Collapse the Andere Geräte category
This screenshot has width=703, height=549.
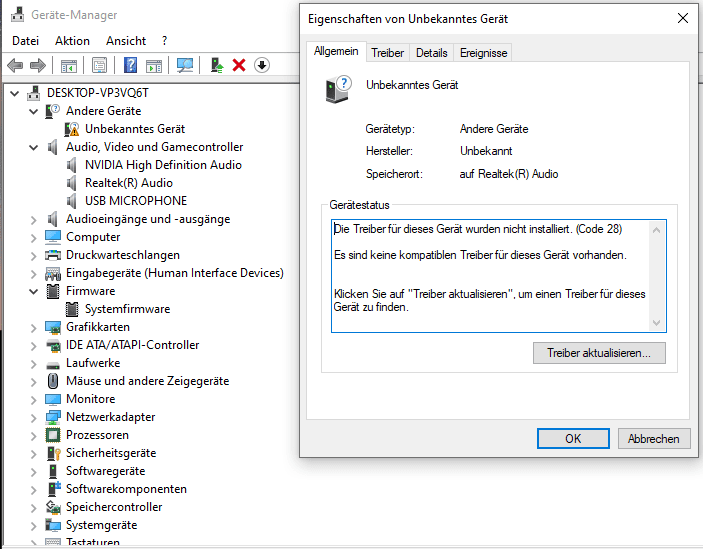pos(34,111)
